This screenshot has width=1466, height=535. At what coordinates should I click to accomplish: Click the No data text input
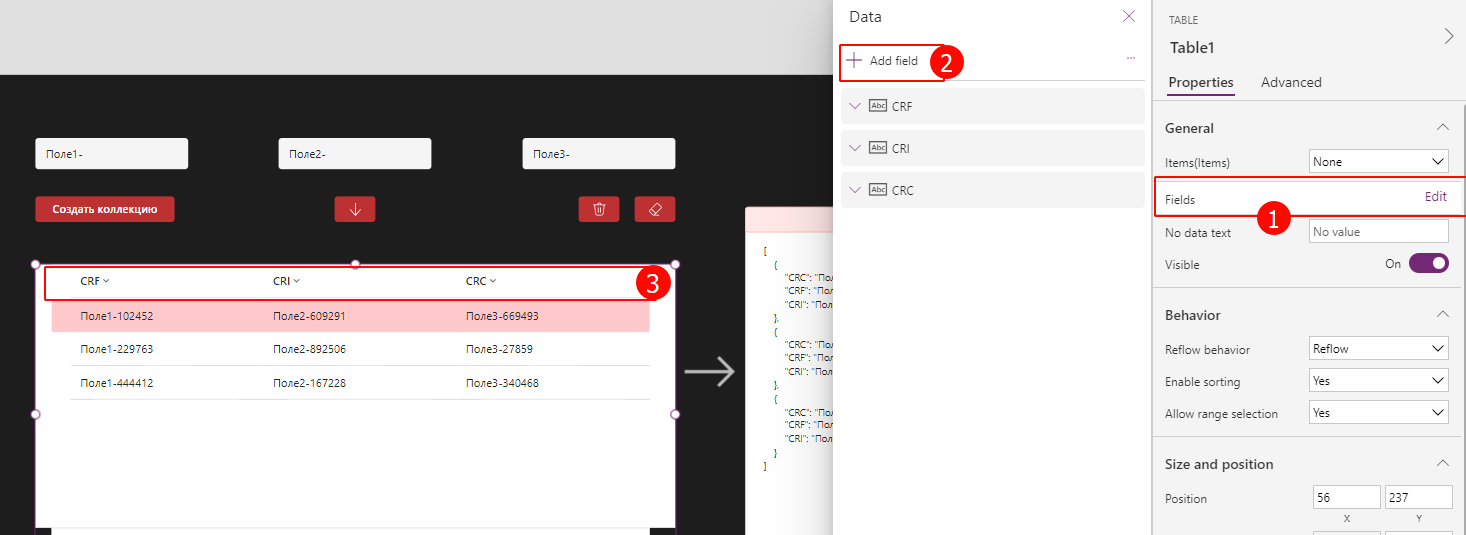[x=1378, y=232]
